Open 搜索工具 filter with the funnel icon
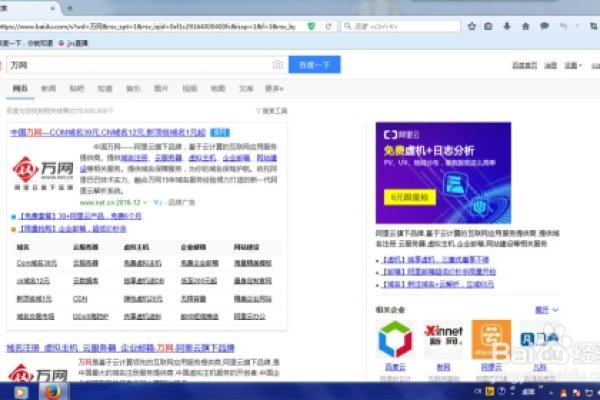Viewport: 600px width, 400px height. coord(271,111)
